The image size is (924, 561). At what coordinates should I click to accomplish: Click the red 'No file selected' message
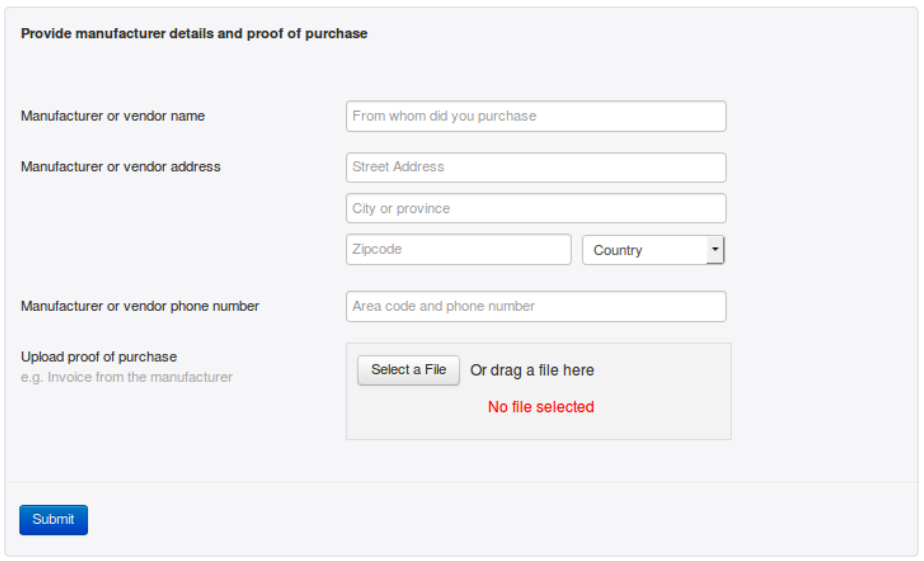tap(541, 407)
